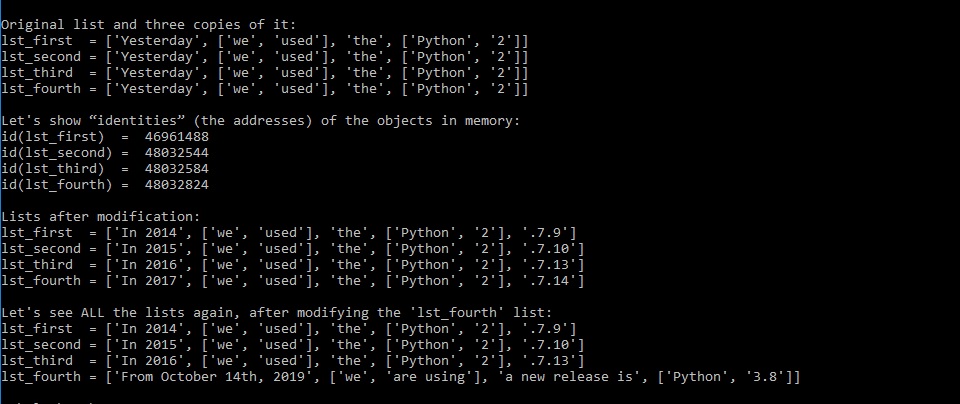This screenshot has width=960, height=404.
Task: Click 'id(lst_third)' label text
Action: [x=53, y=168]
